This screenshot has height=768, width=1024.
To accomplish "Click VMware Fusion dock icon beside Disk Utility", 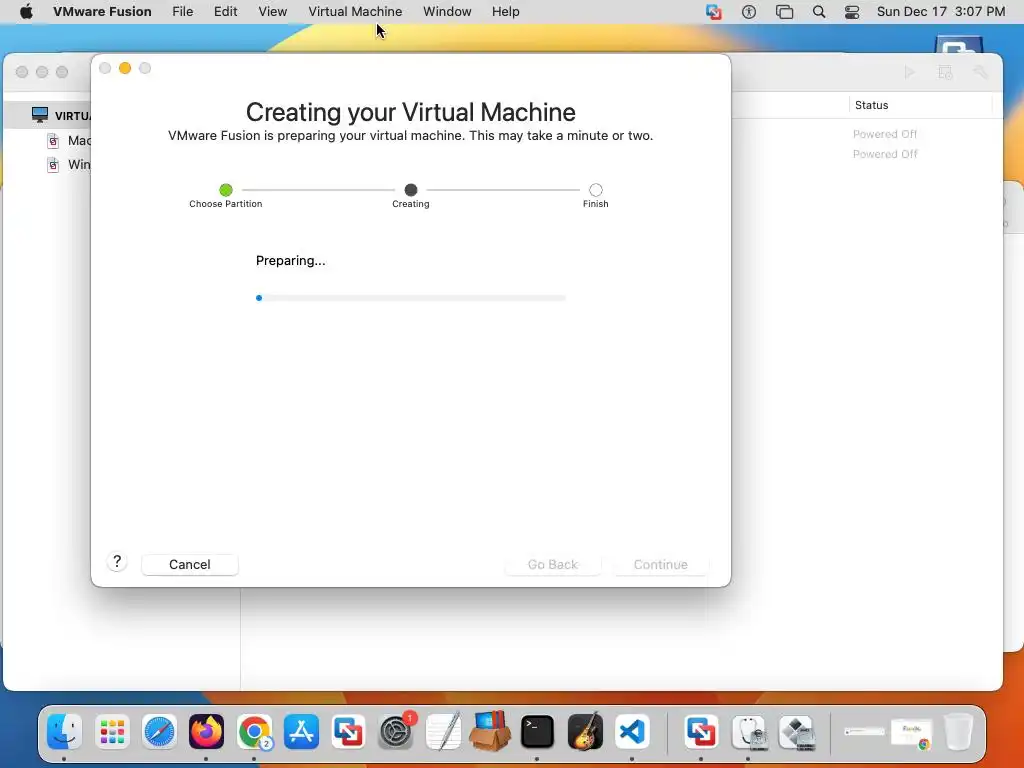I will tap(701, 731).
